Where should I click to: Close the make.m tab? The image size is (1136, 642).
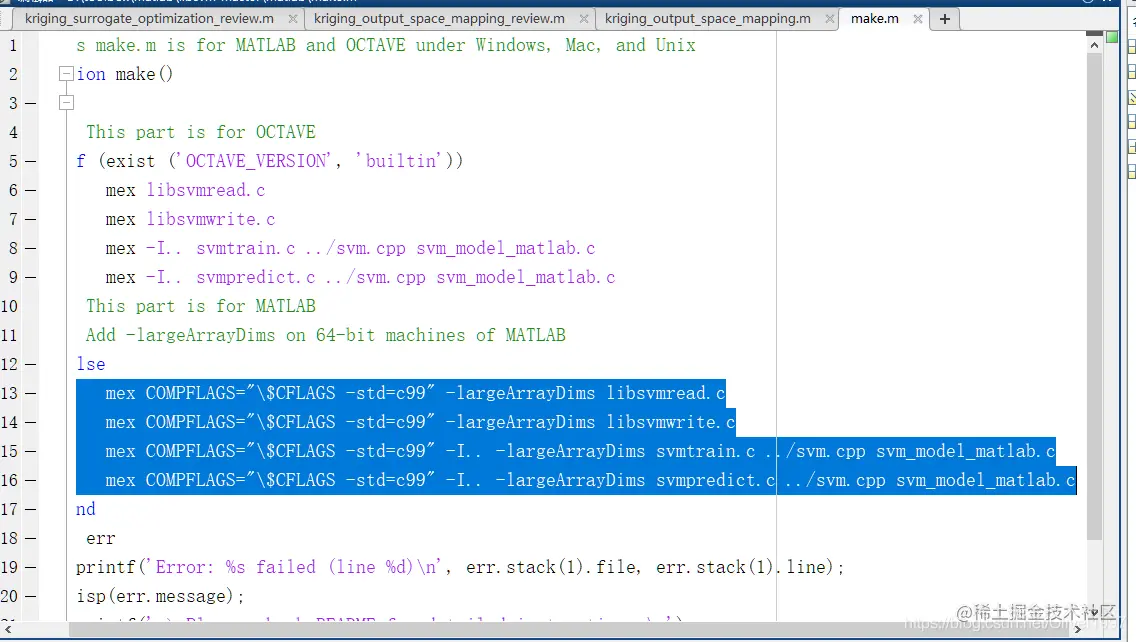(918, 19)
